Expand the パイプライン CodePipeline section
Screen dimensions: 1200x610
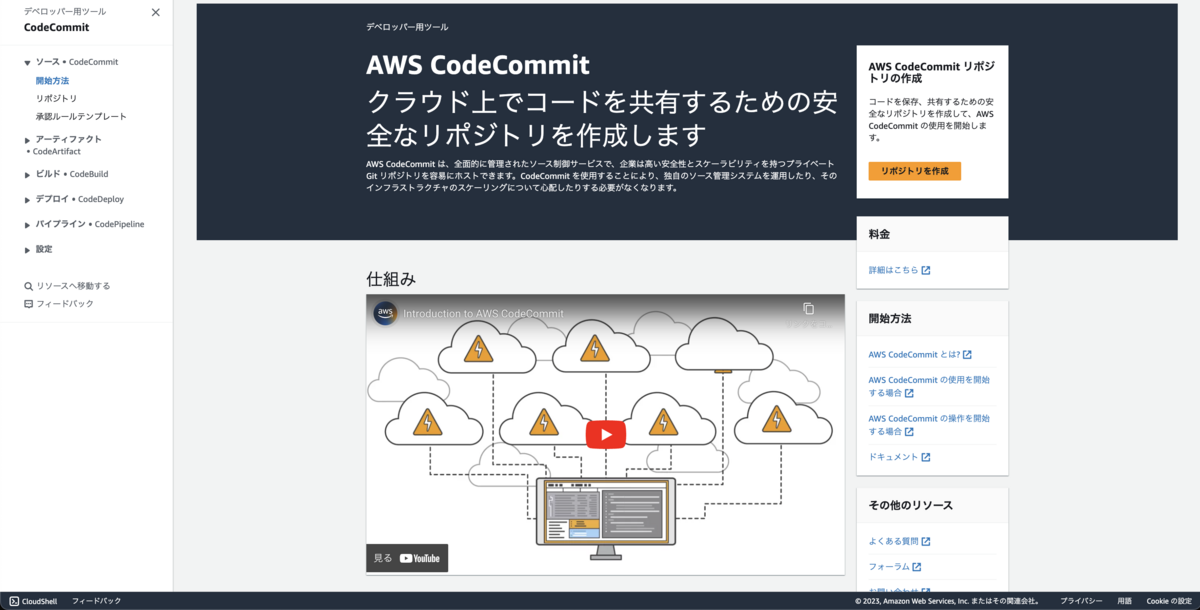click(x=28, y=224)
